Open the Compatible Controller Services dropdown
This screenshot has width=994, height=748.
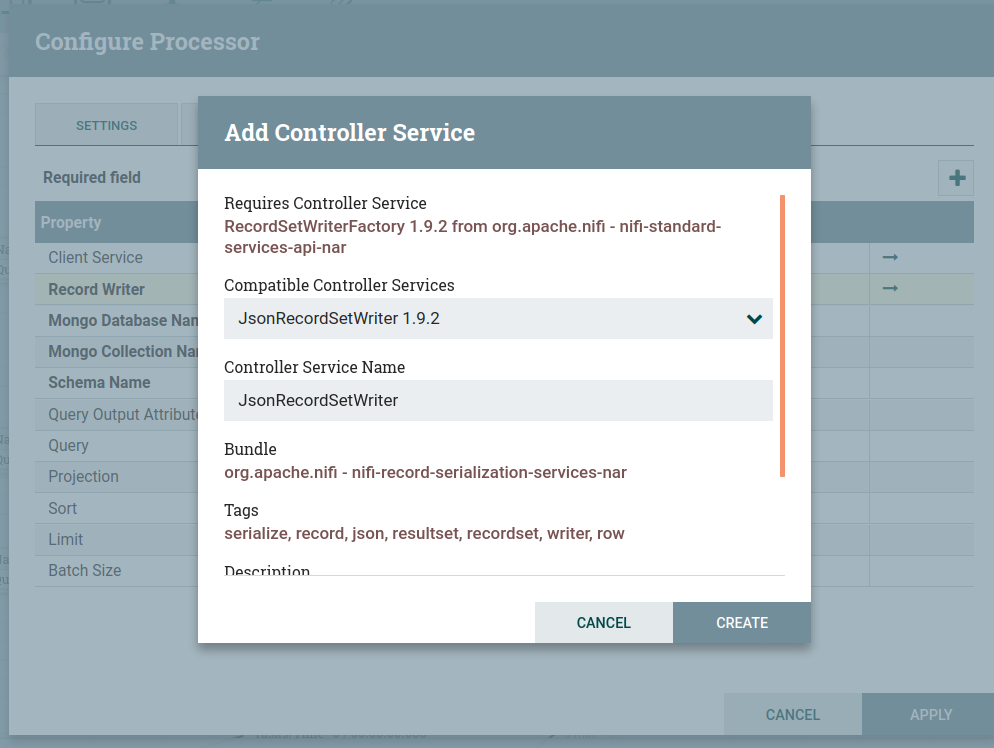pyautogui.click(x=497, y=319)
